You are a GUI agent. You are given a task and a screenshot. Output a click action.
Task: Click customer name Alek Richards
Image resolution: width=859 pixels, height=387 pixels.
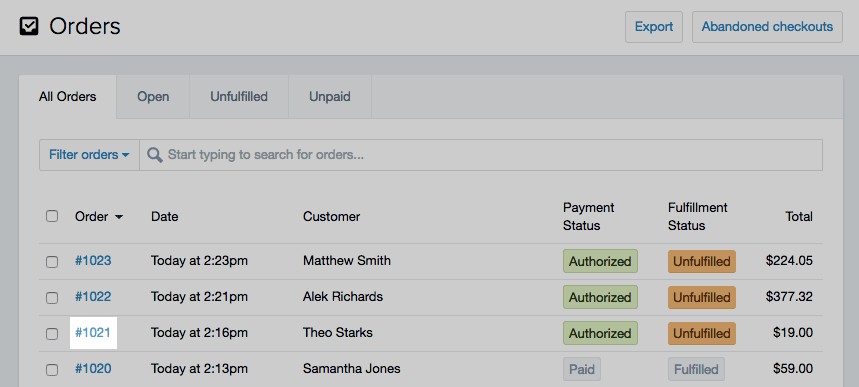(343, 297)
